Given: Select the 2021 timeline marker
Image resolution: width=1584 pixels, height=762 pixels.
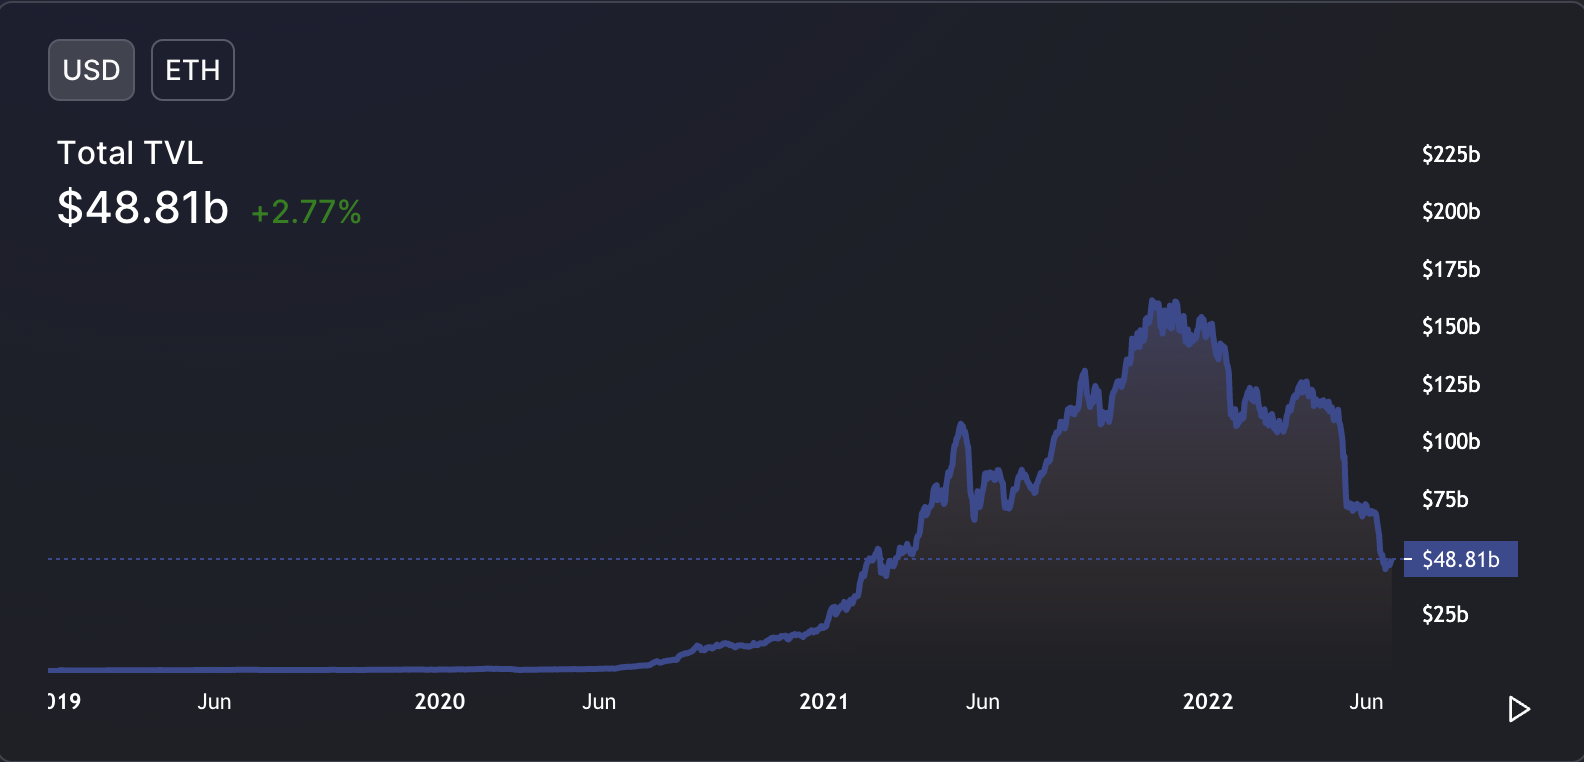Looking at the screenshot, I should click(824, 701).
